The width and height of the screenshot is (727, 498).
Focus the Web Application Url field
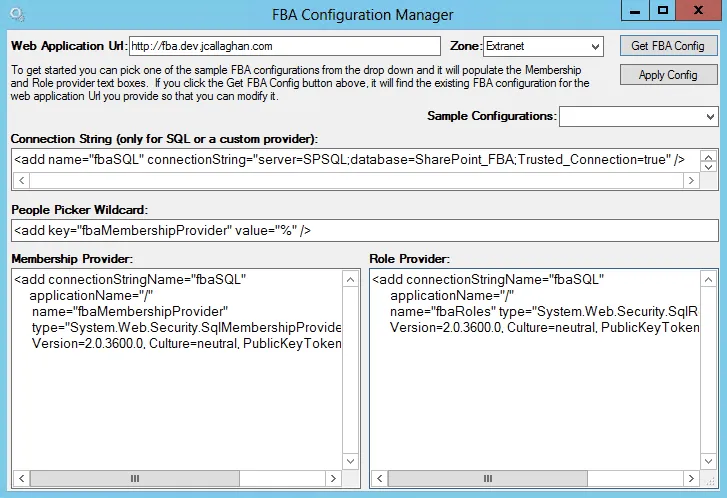point(284,46)
